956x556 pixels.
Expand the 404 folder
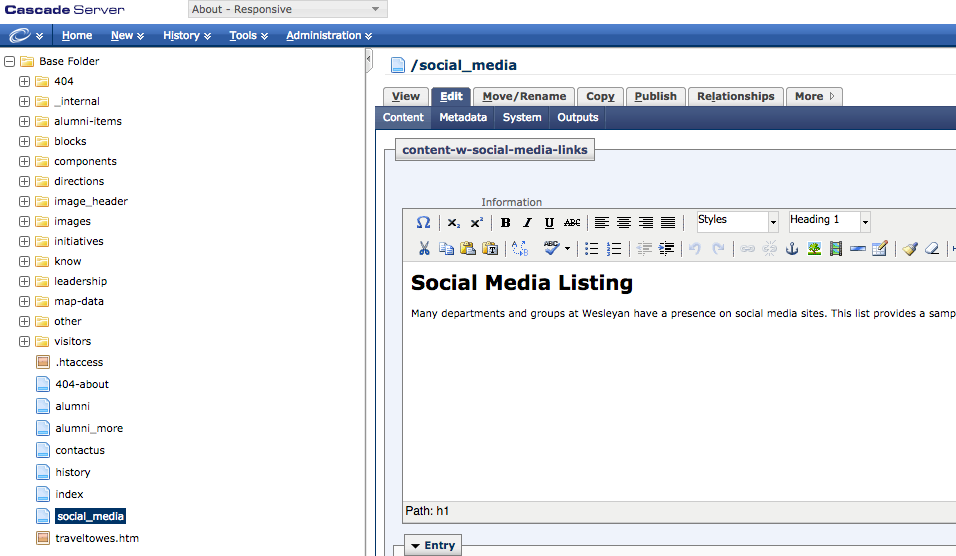(x=24, y=81)
